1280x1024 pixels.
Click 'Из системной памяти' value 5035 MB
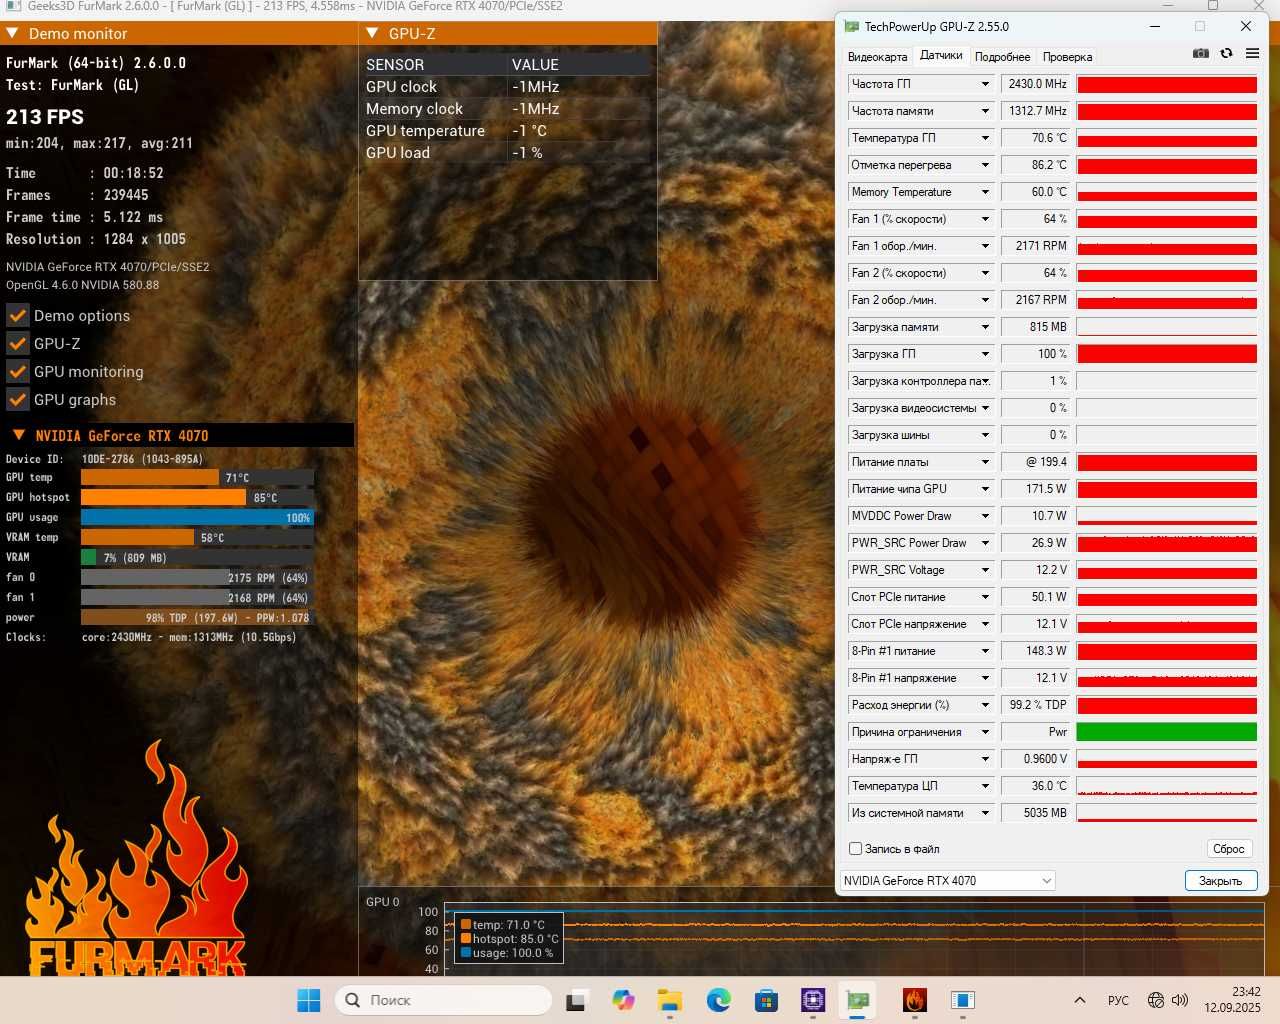tap(1036, 813)
